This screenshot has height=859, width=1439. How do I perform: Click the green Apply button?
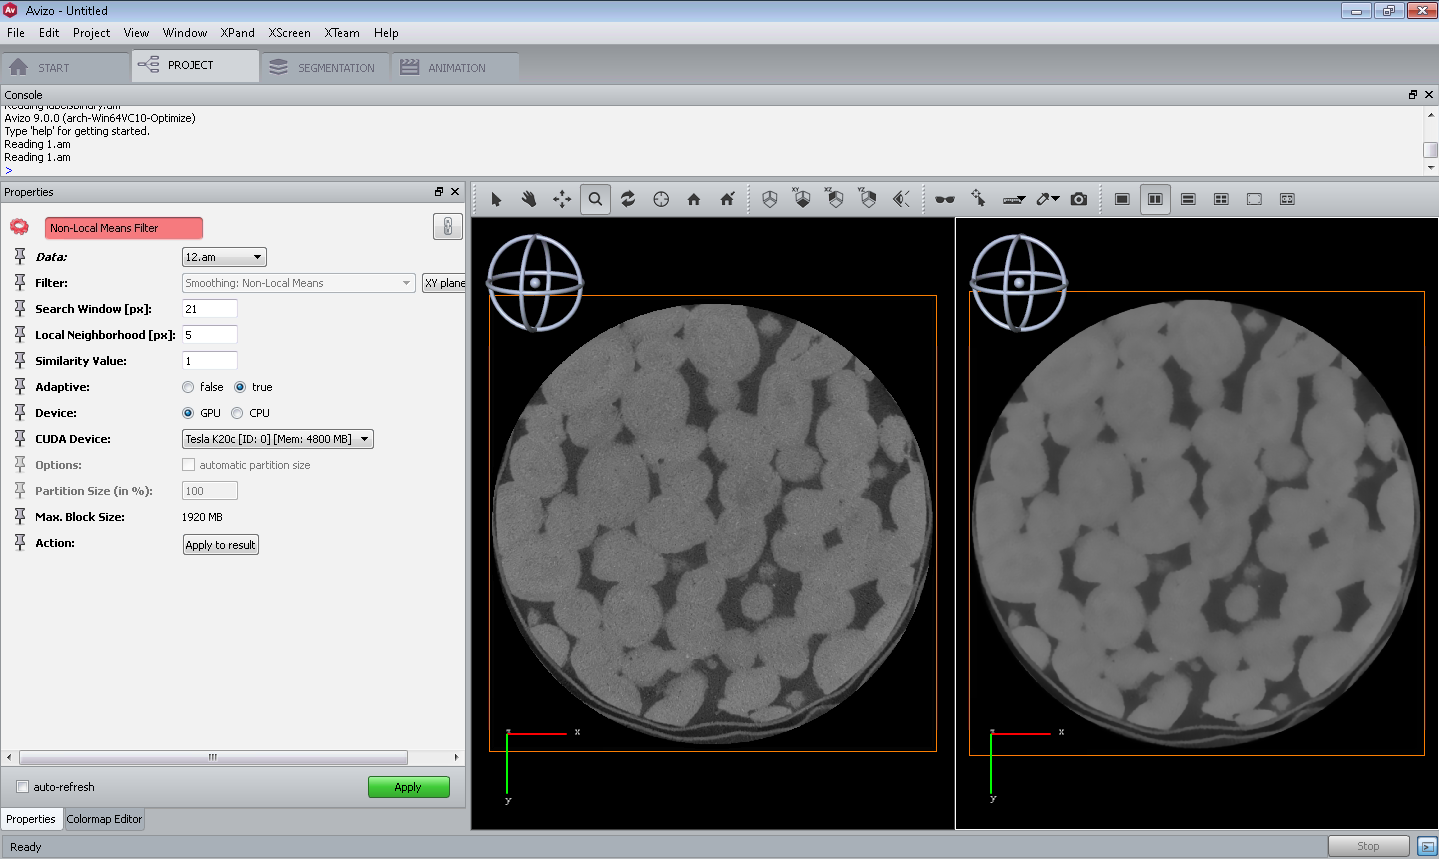(x=408, y=787)
